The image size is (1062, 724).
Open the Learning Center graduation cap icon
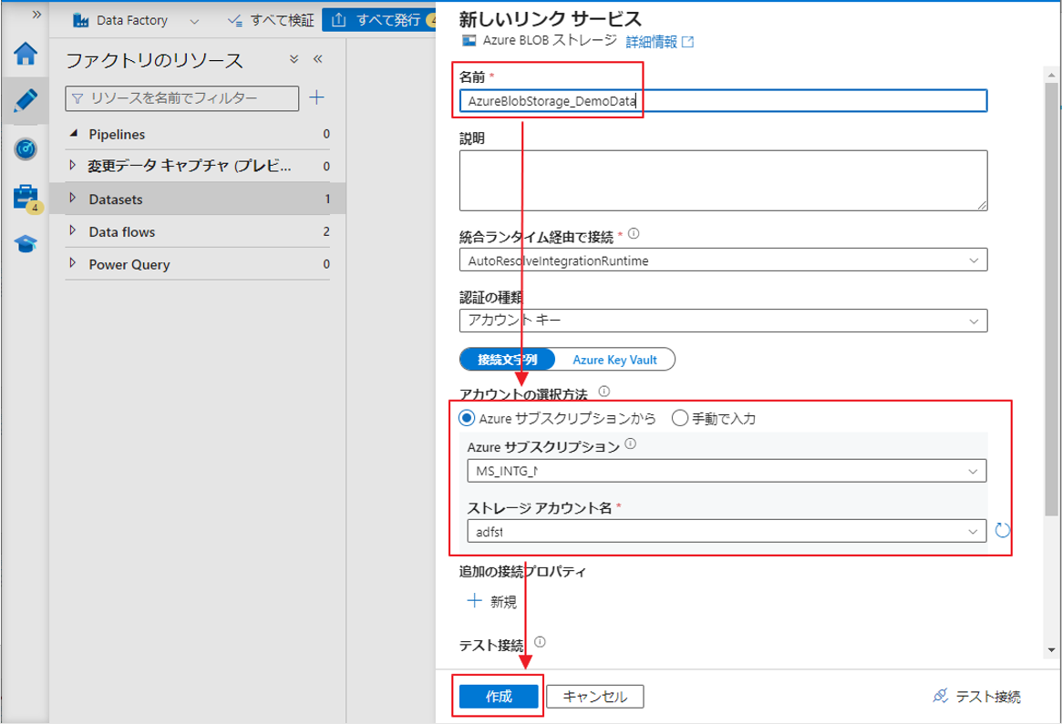25,244
